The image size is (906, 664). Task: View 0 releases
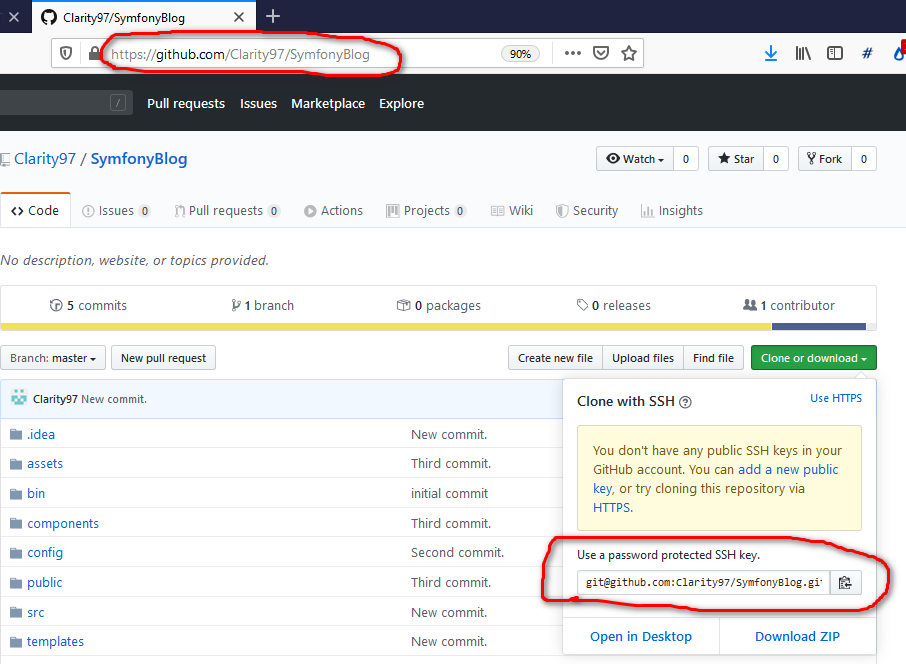click(x=614, y=305)
